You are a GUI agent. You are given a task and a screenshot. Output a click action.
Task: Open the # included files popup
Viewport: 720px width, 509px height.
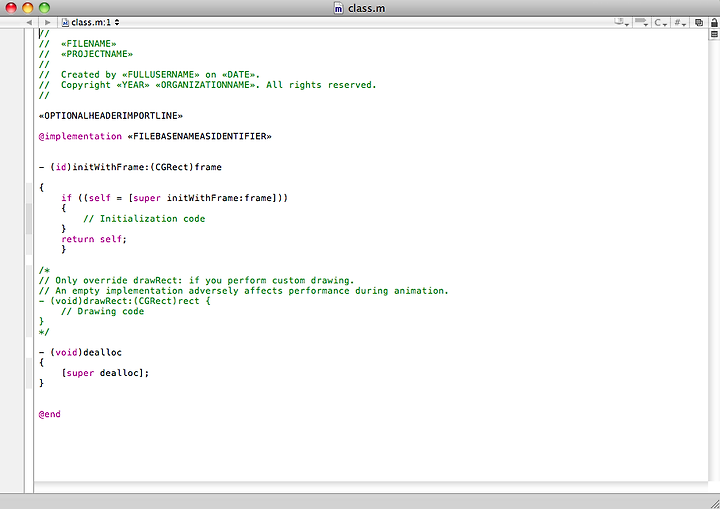[680, 22]
